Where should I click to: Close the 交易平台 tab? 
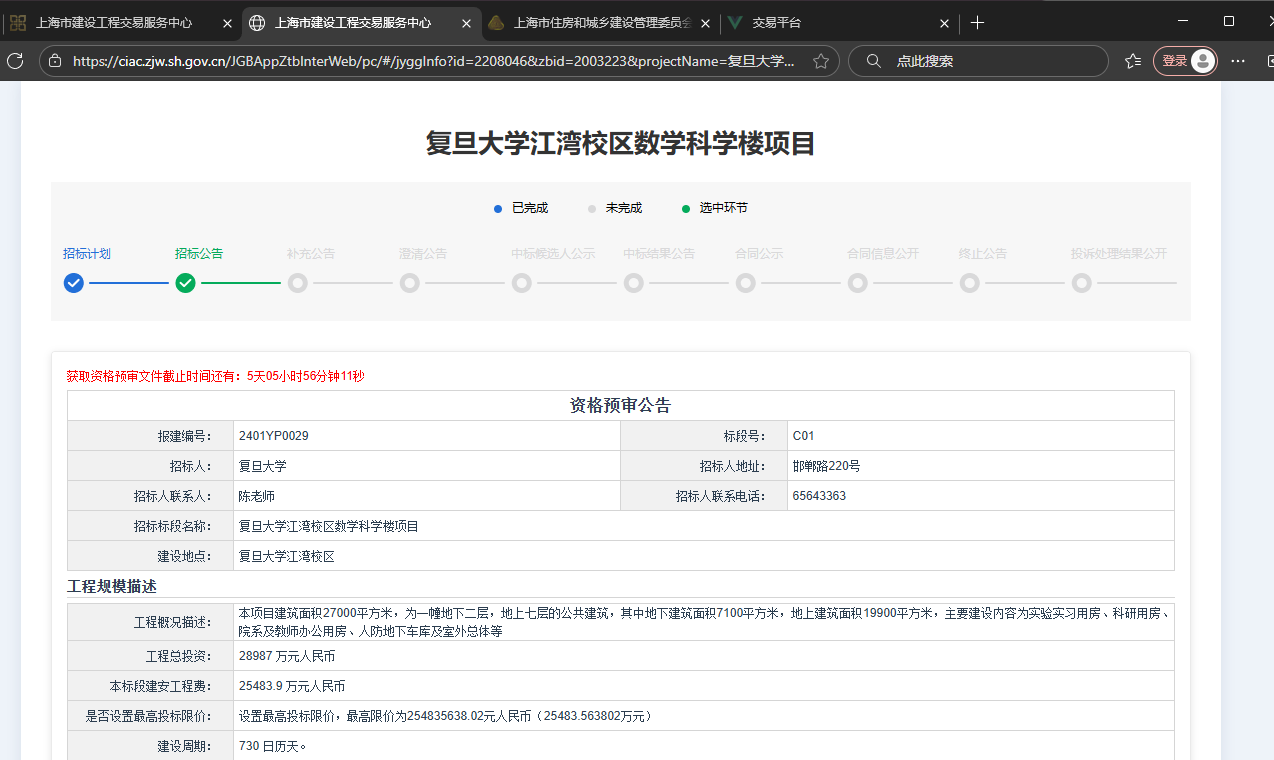click(945, 22)
